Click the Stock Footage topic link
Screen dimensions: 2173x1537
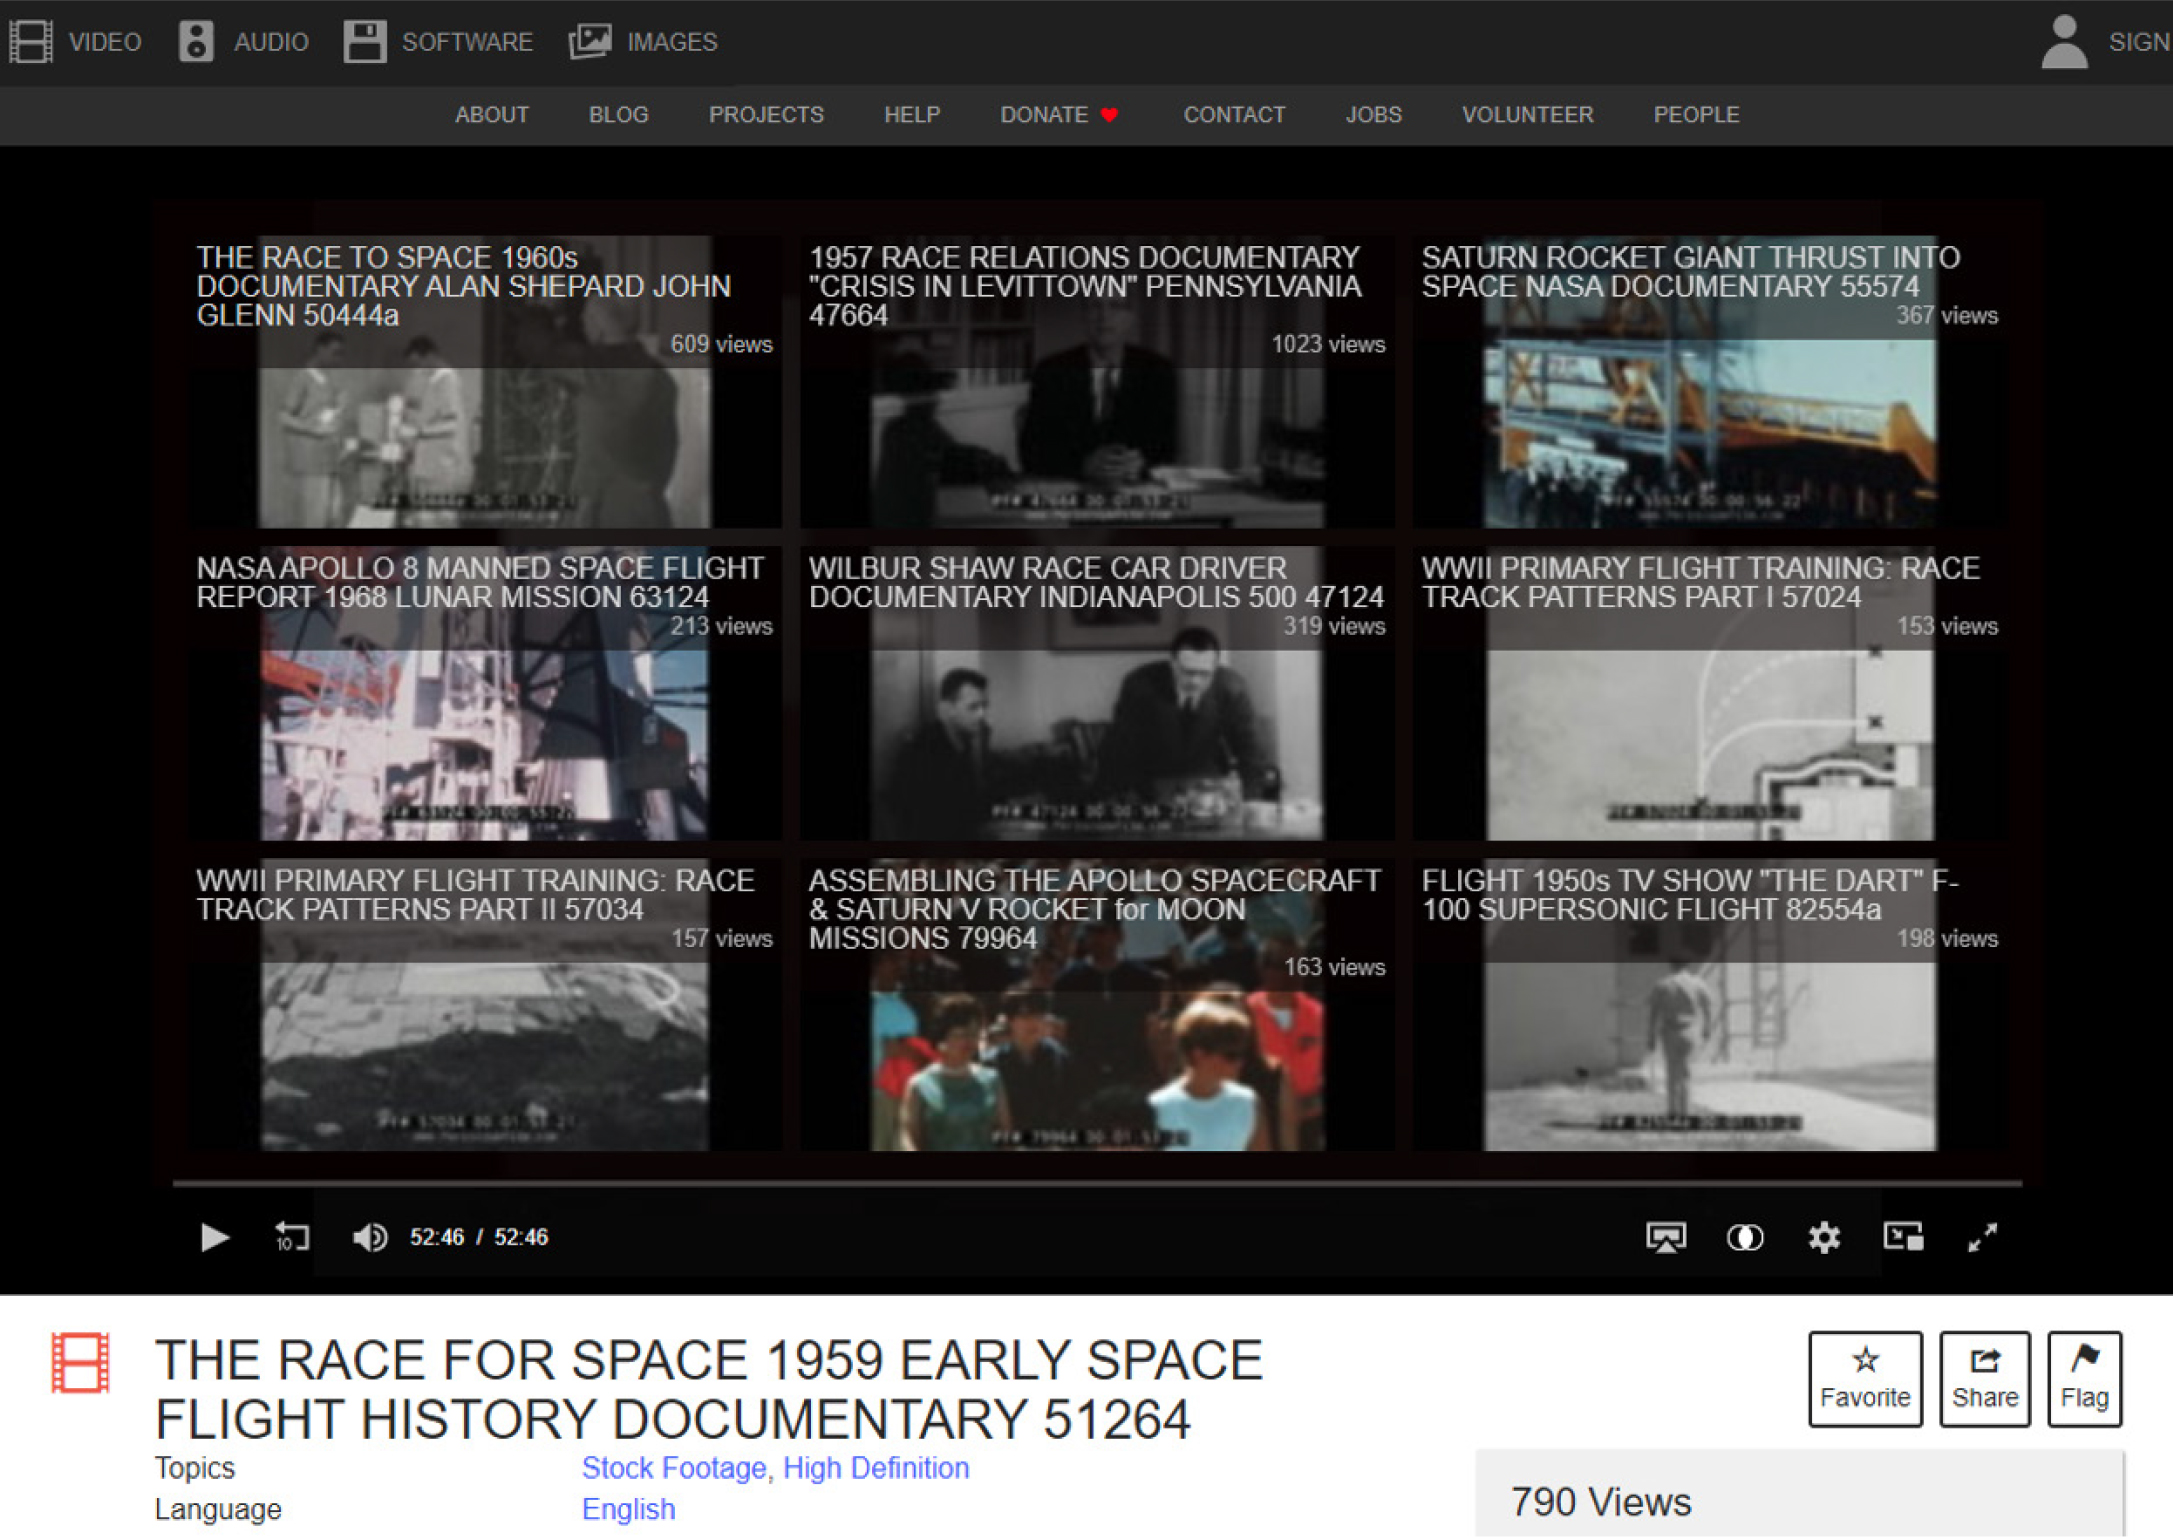click(674, 1468)
